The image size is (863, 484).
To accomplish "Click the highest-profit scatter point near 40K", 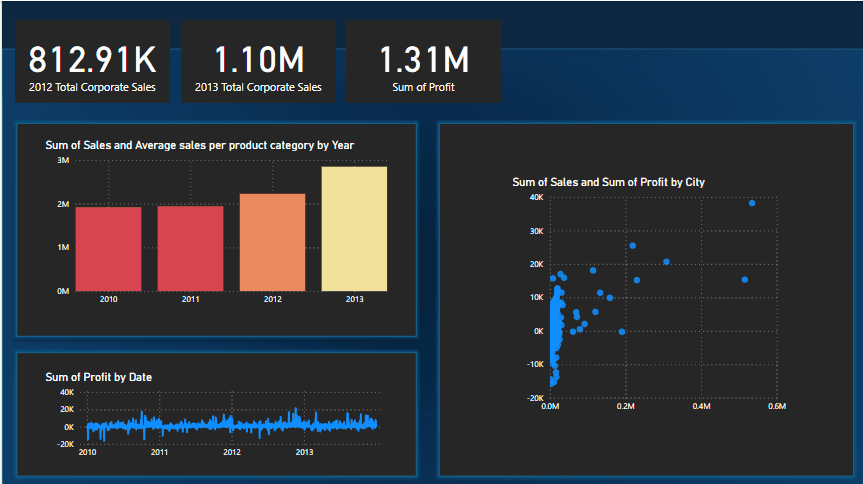I will coord(752,203).
